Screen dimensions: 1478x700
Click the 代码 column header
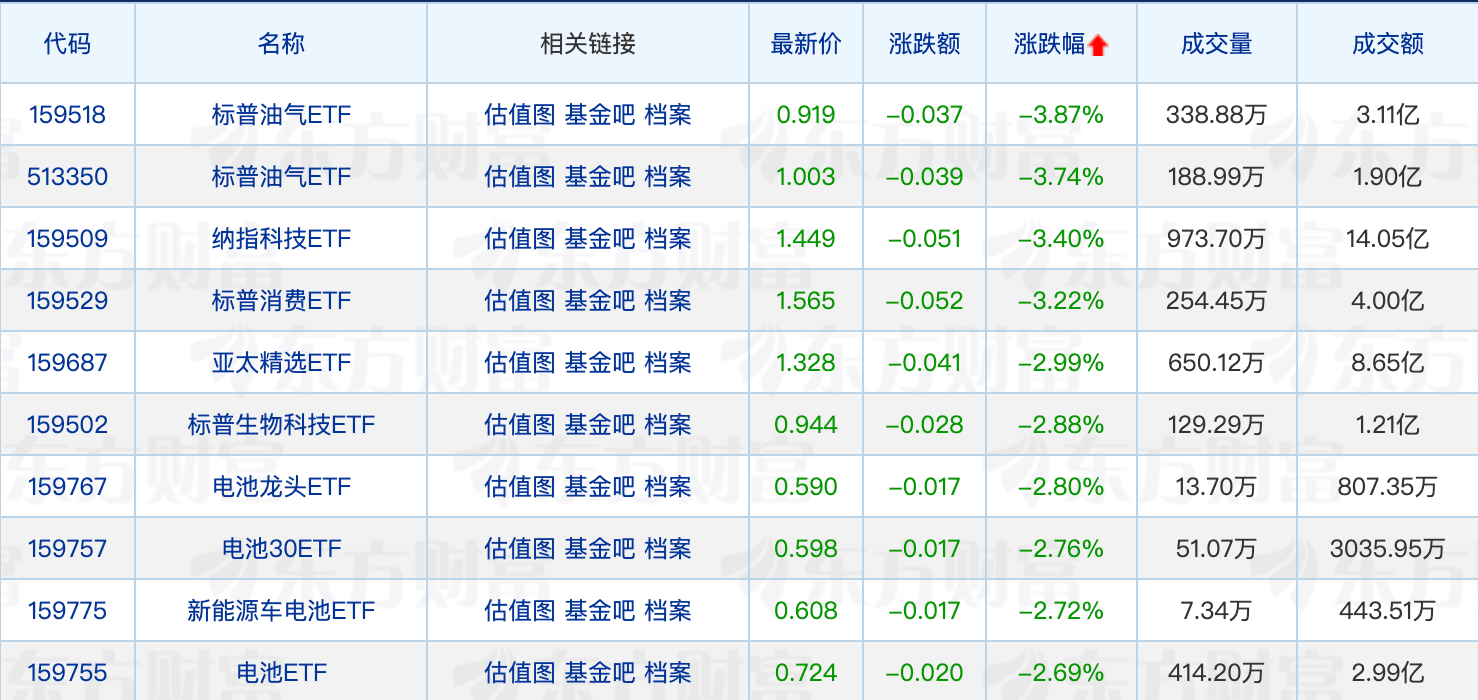tap(67, 44)
